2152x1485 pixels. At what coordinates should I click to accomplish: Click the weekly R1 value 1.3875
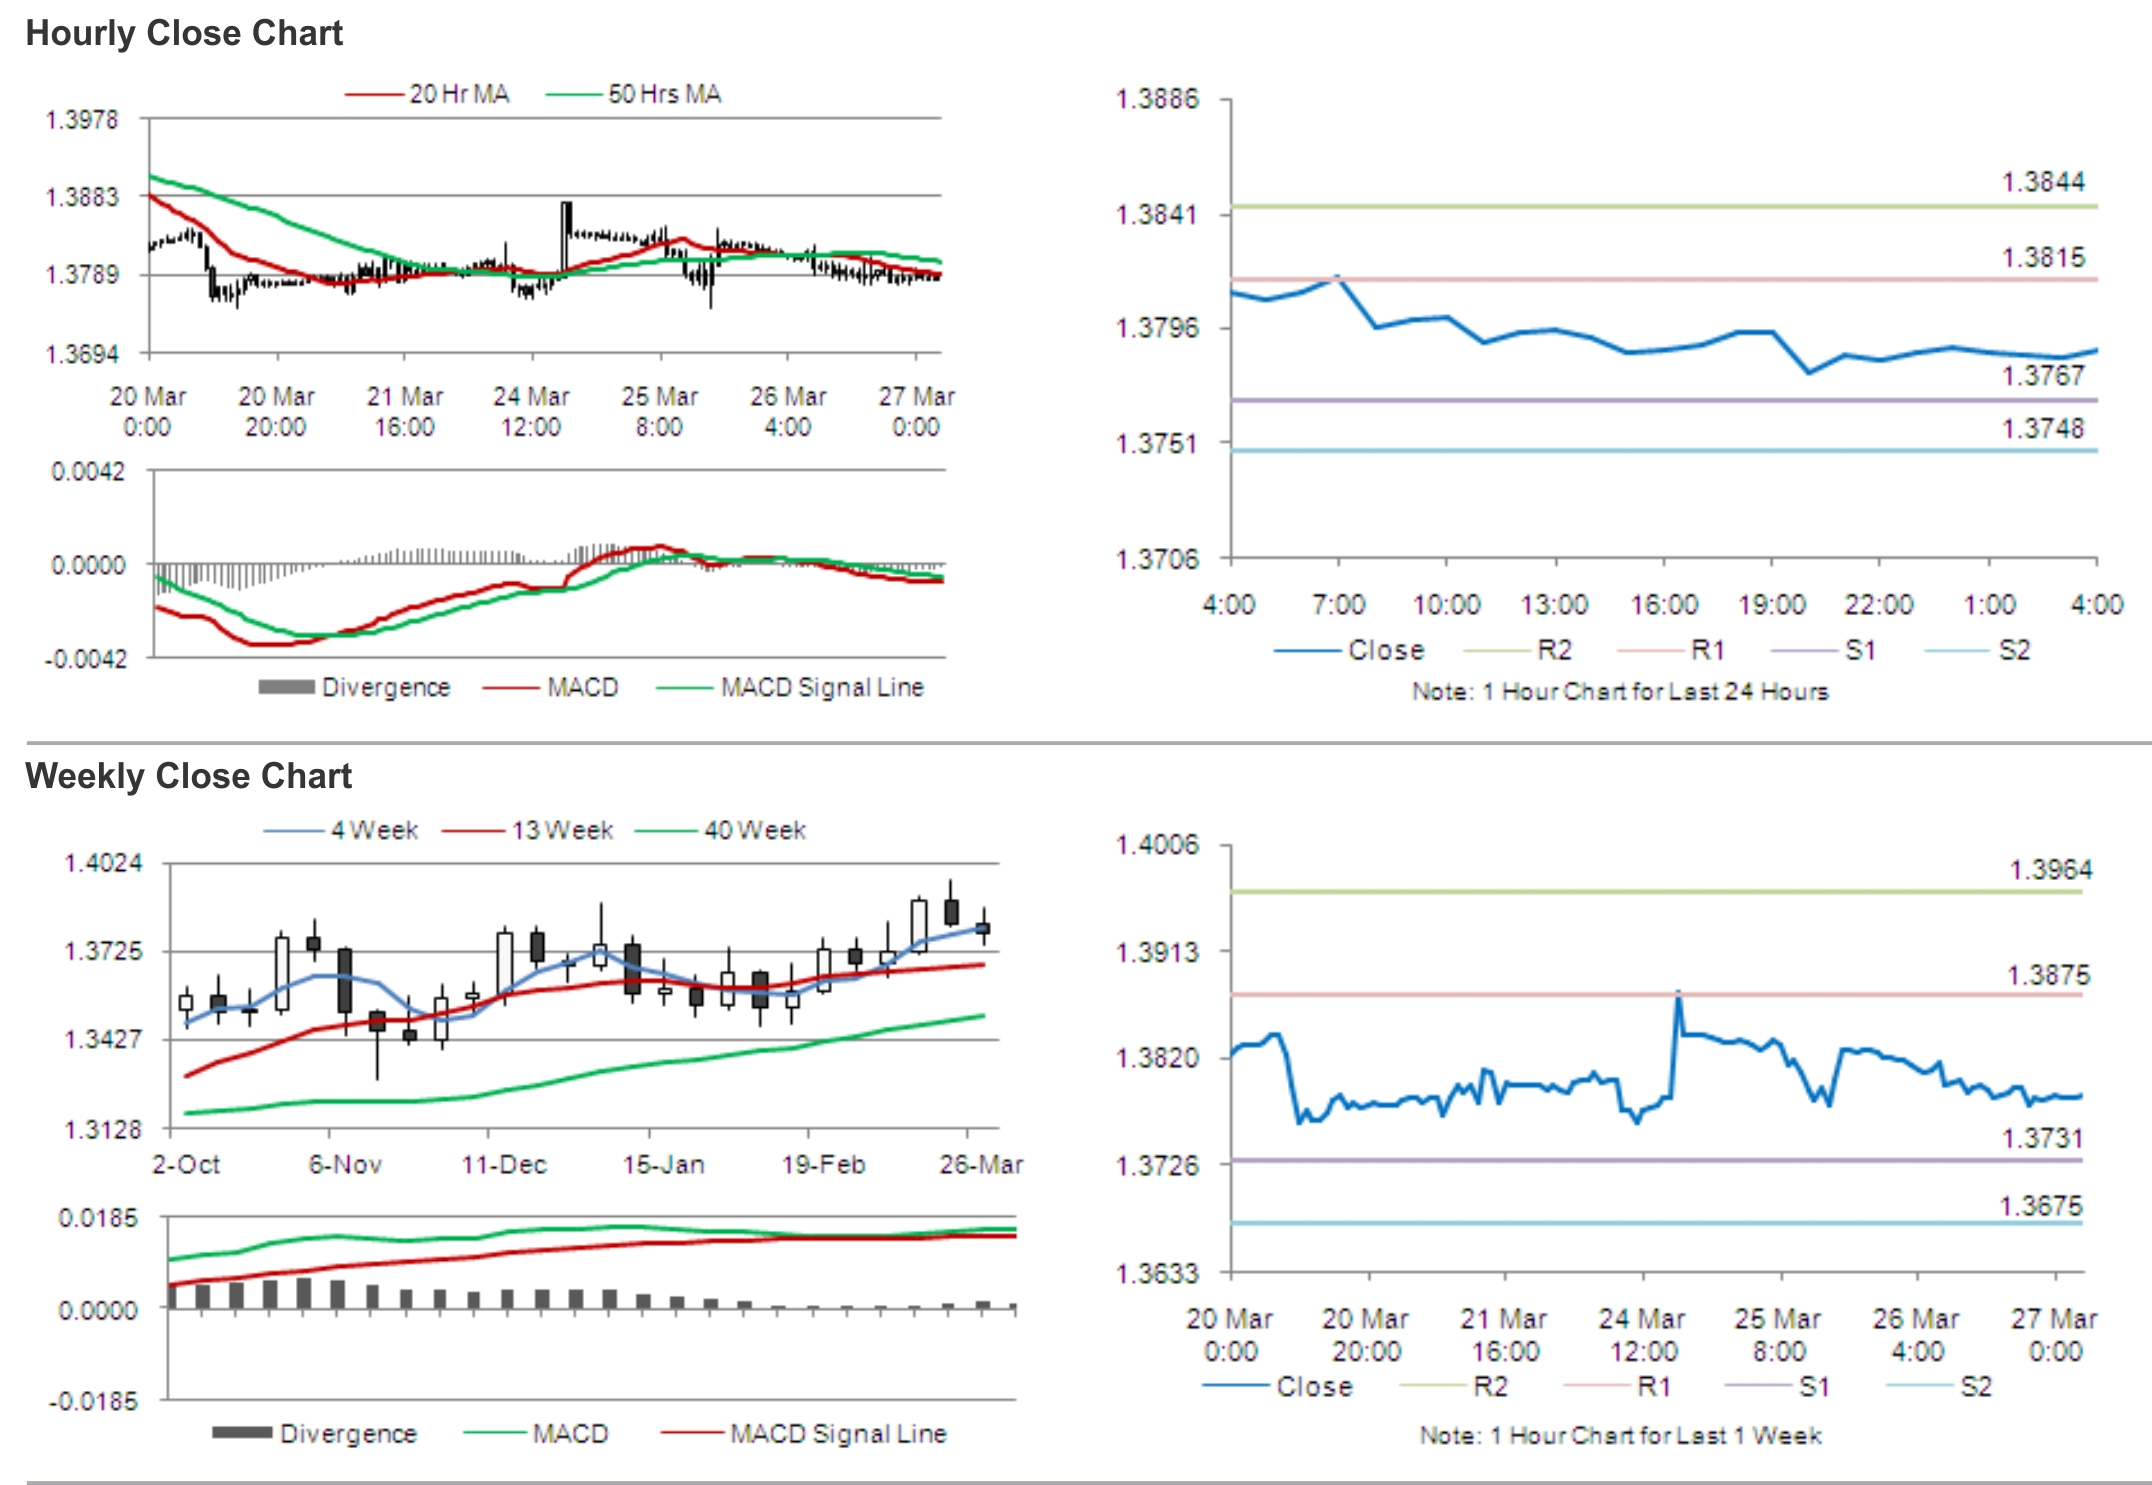tap(2048, 974)
